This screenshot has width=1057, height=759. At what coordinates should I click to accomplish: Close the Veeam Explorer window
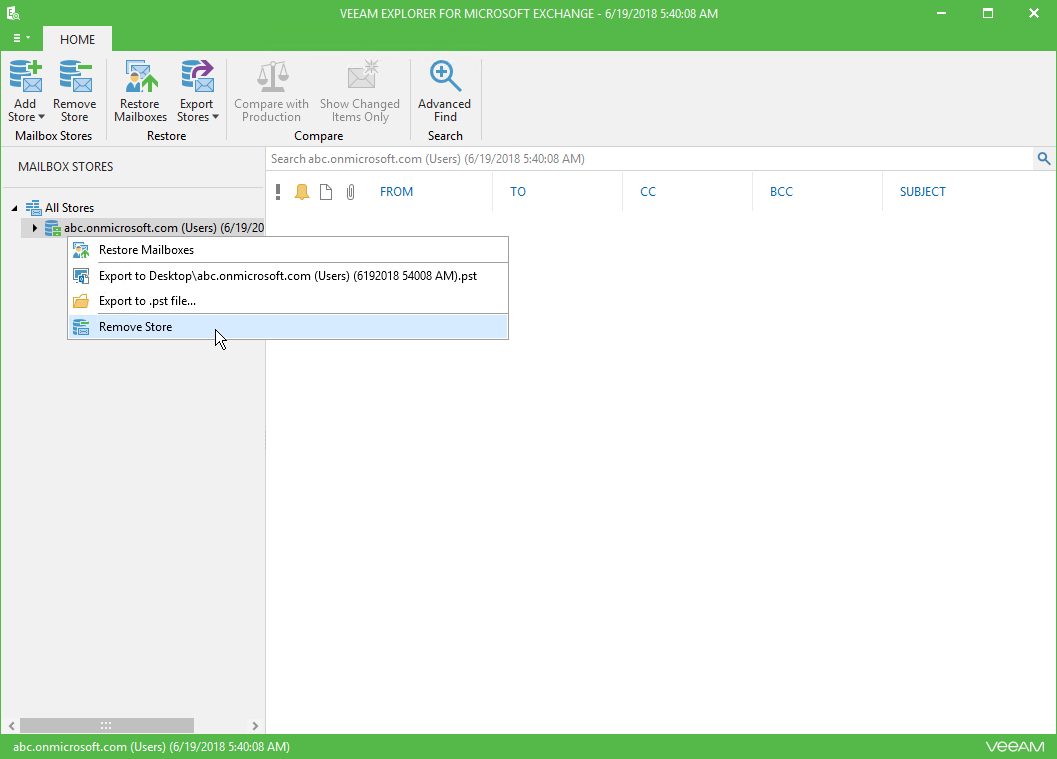(x=1033, y=13)
